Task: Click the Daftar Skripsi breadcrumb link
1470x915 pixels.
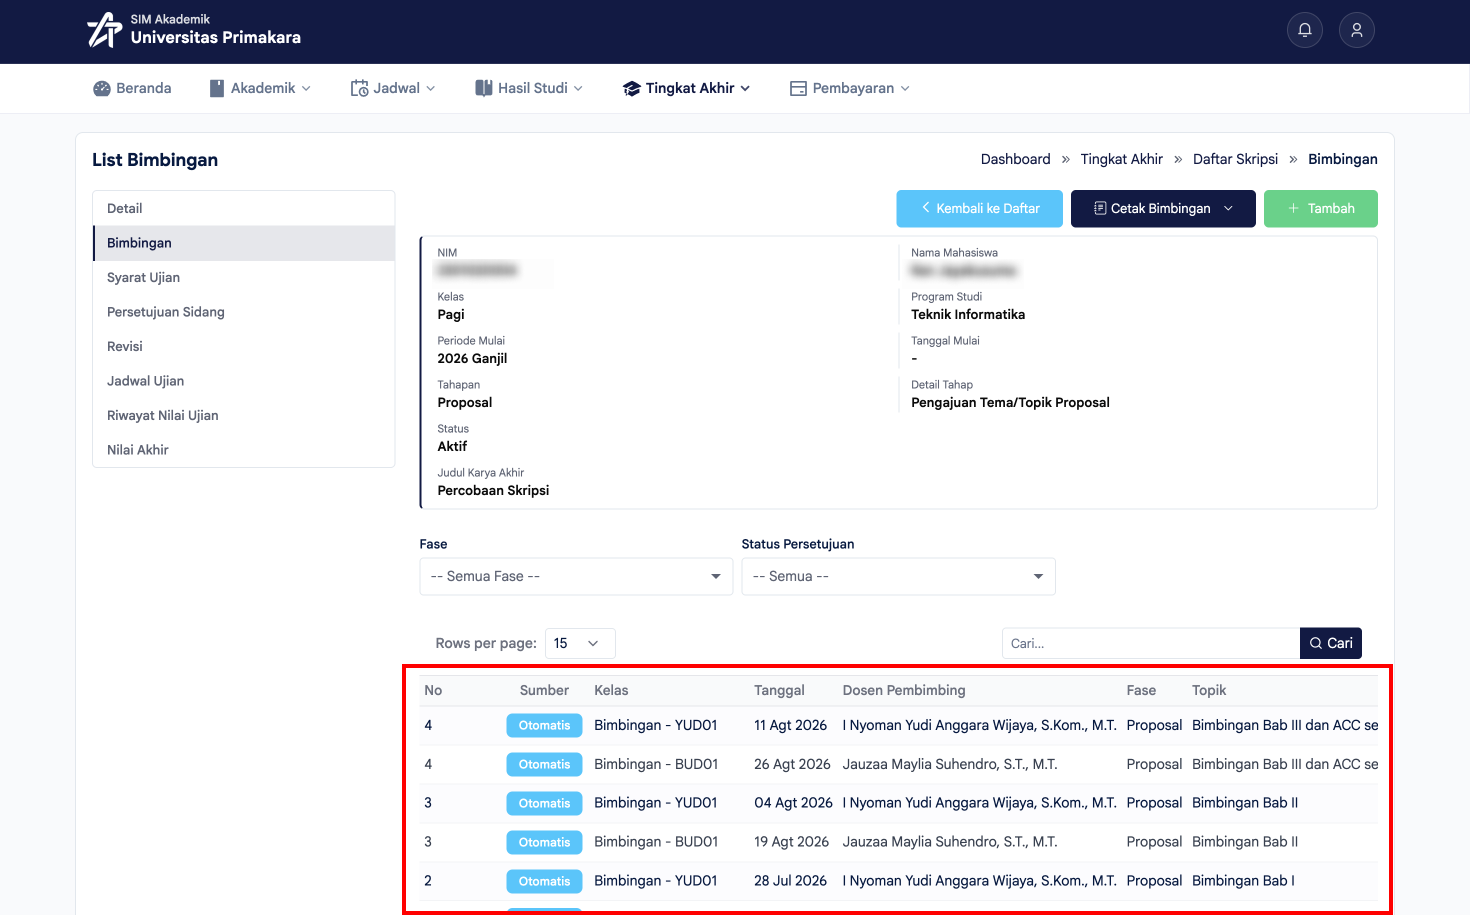Action: tap(1235, 159)
